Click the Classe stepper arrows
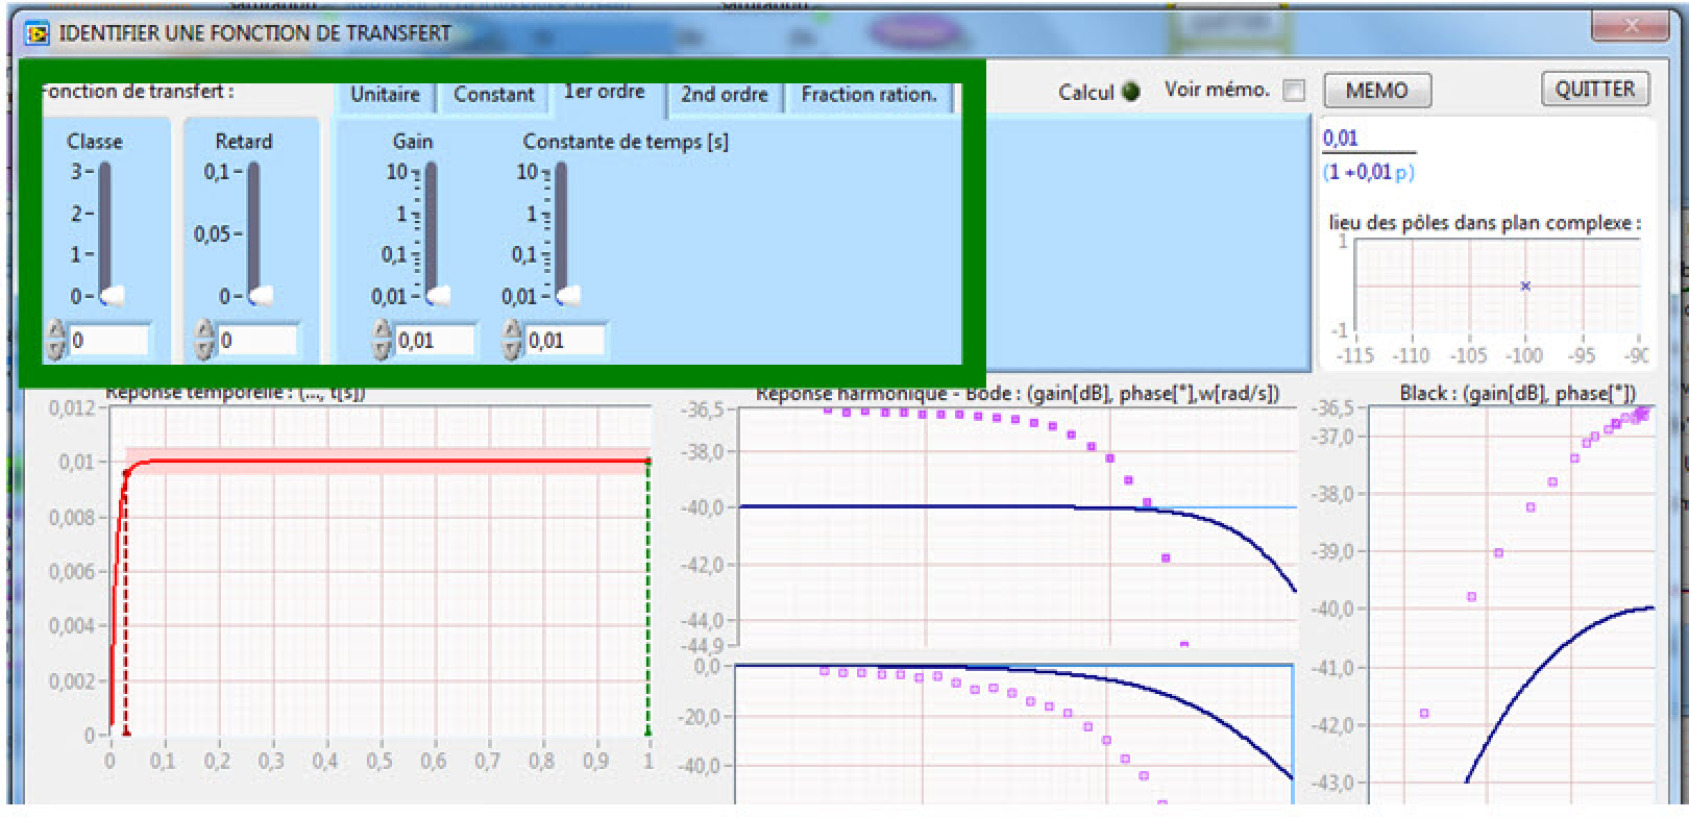The image size is (1689, 819). [x=56, y=340]
